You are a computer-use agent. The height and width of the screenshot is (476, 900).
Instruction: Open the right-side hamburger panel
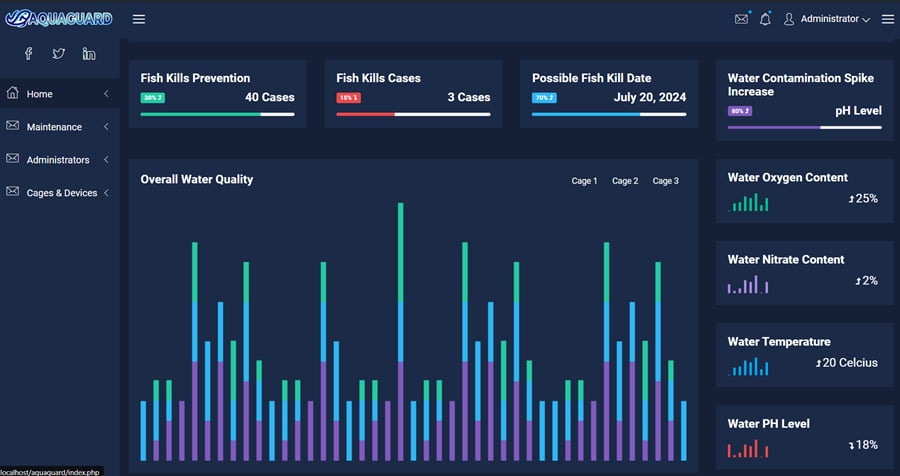click(887, 19)
